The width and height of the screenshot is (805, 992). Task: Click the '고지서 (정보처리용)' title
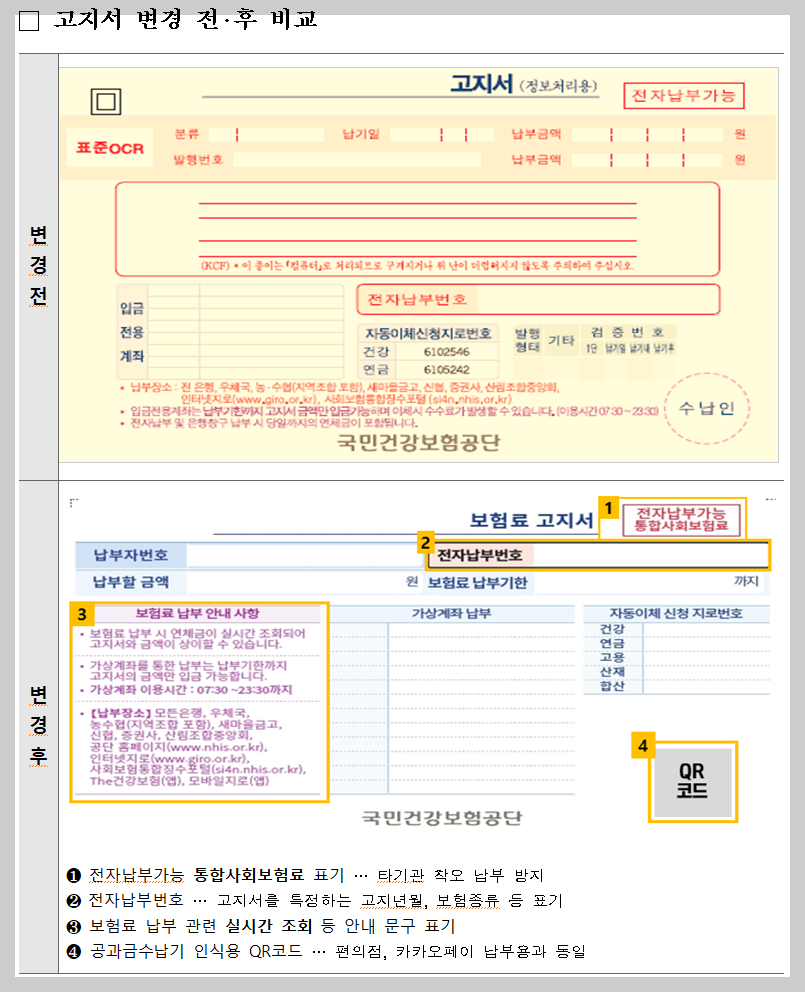pyautogui.click(x=524, y=84)
